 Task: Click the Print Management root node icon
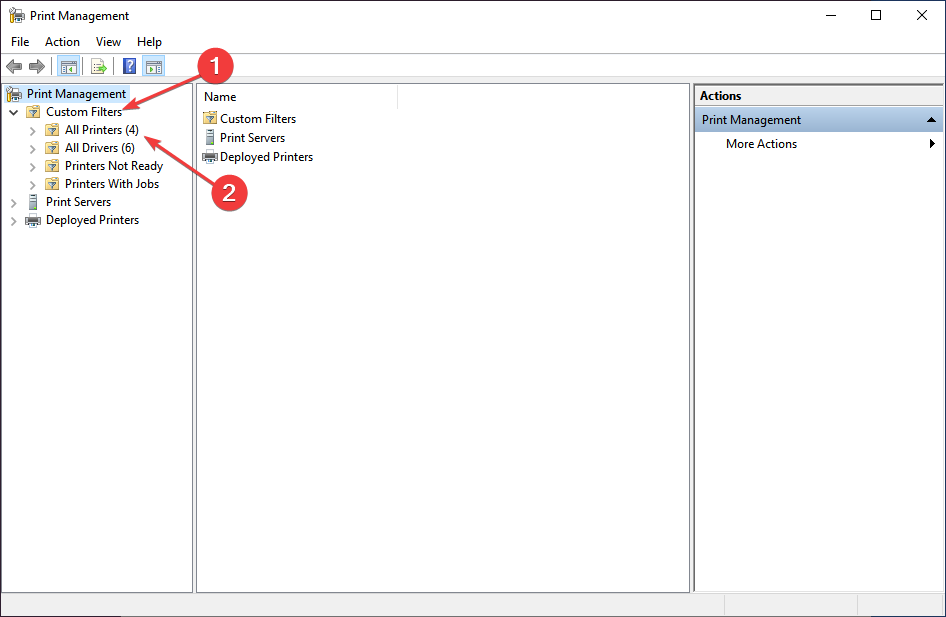pos(13,94)
